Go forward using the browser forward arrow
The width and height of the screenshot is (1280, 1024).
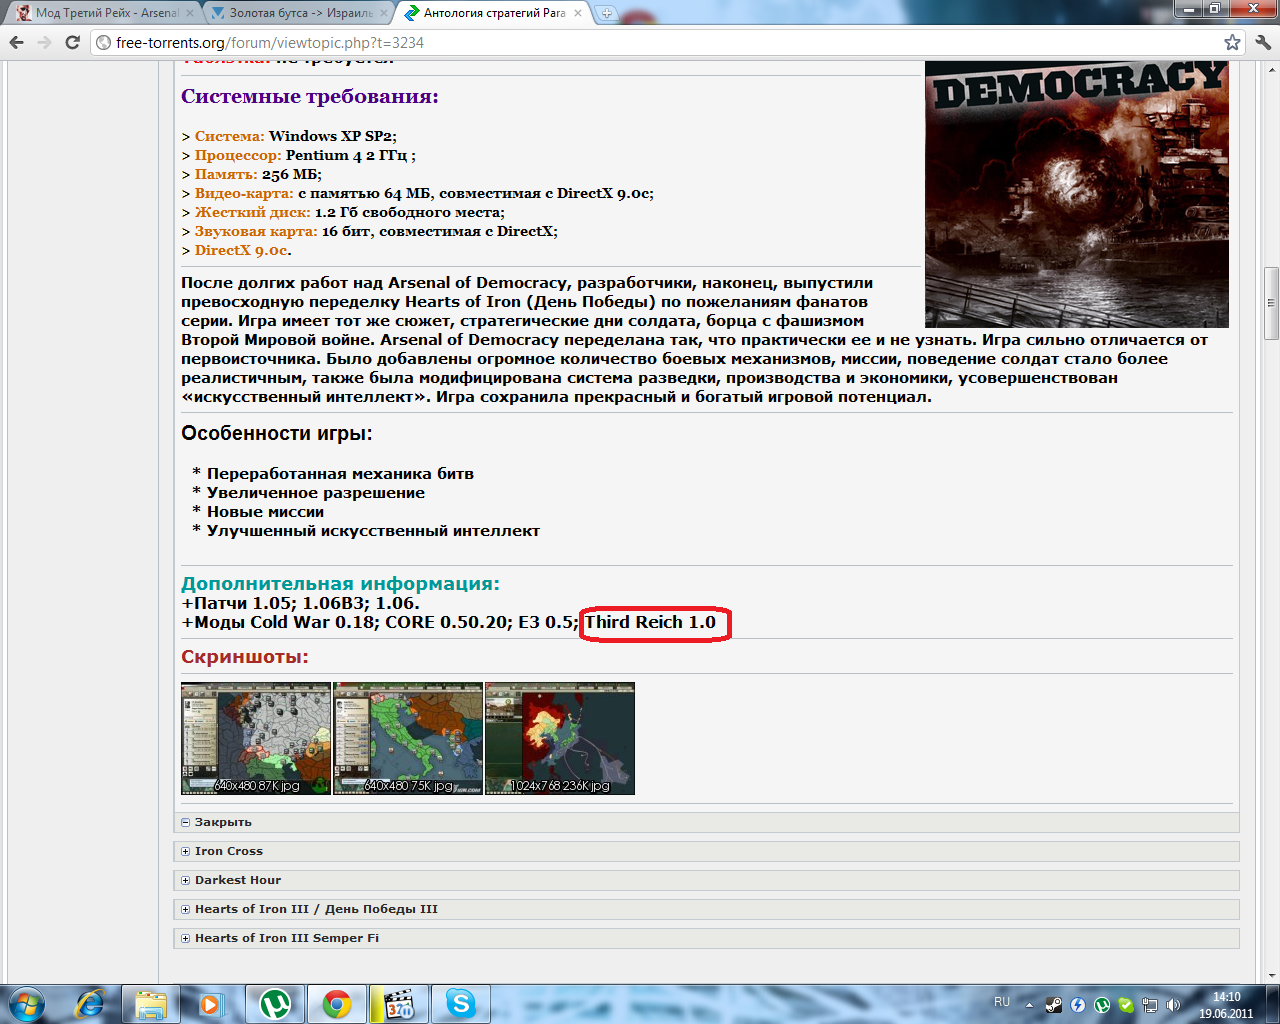point(44,42)
